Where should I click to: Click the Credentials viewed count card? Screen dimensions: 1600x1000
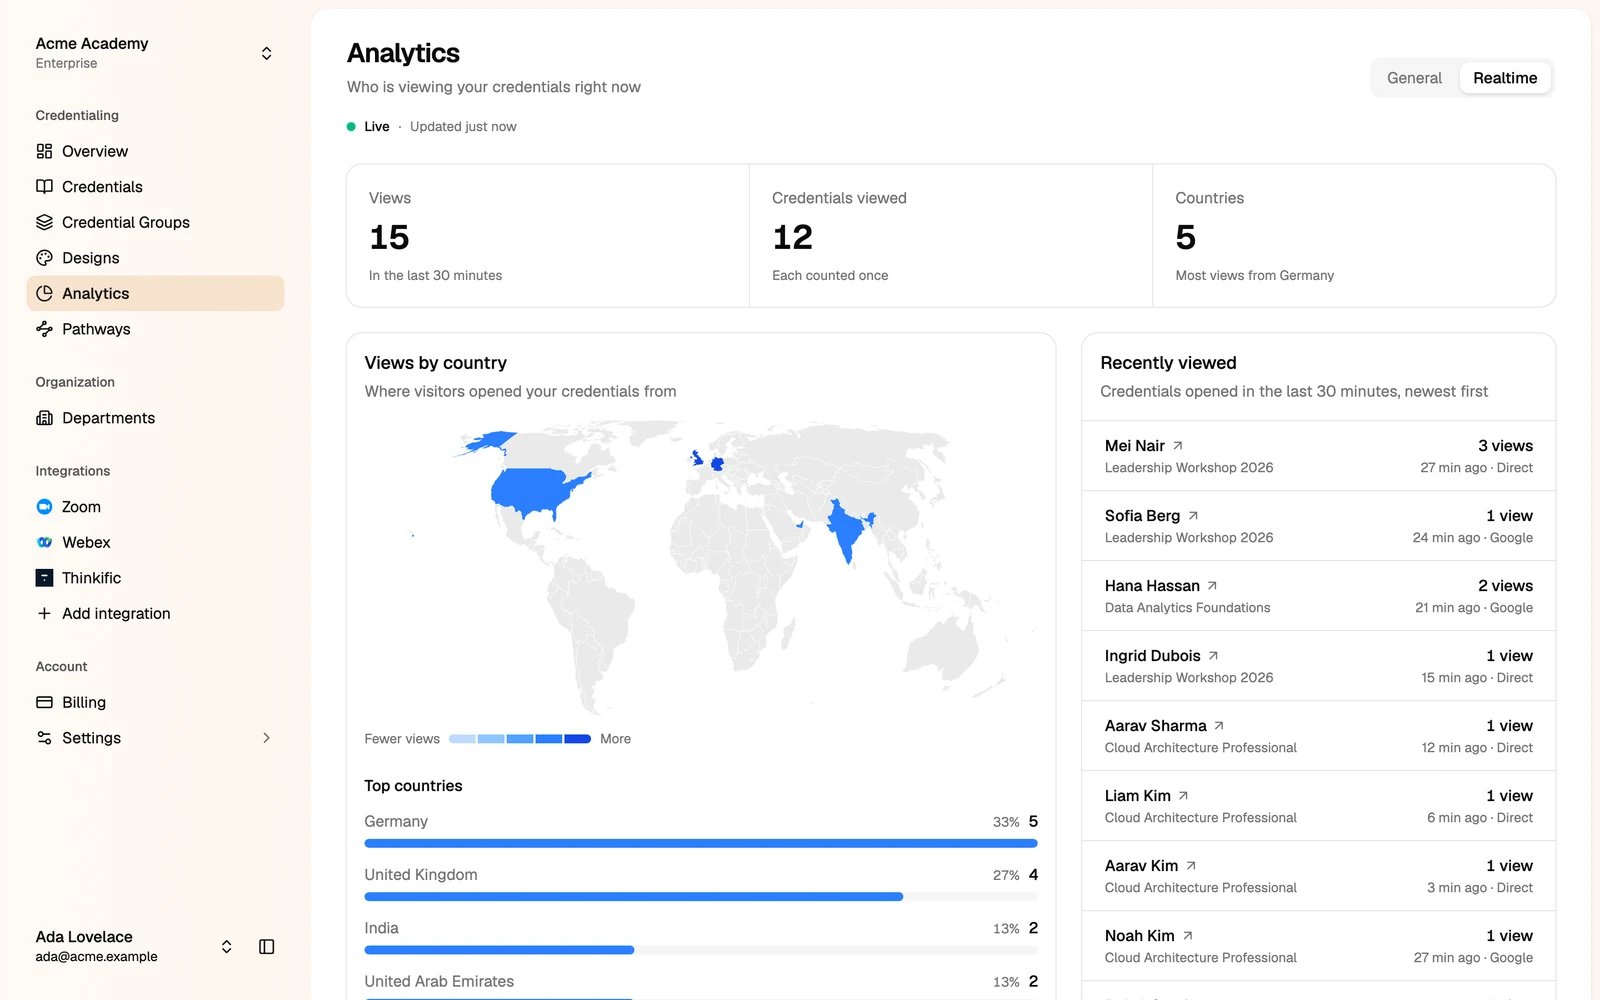[x=951, y=236]
